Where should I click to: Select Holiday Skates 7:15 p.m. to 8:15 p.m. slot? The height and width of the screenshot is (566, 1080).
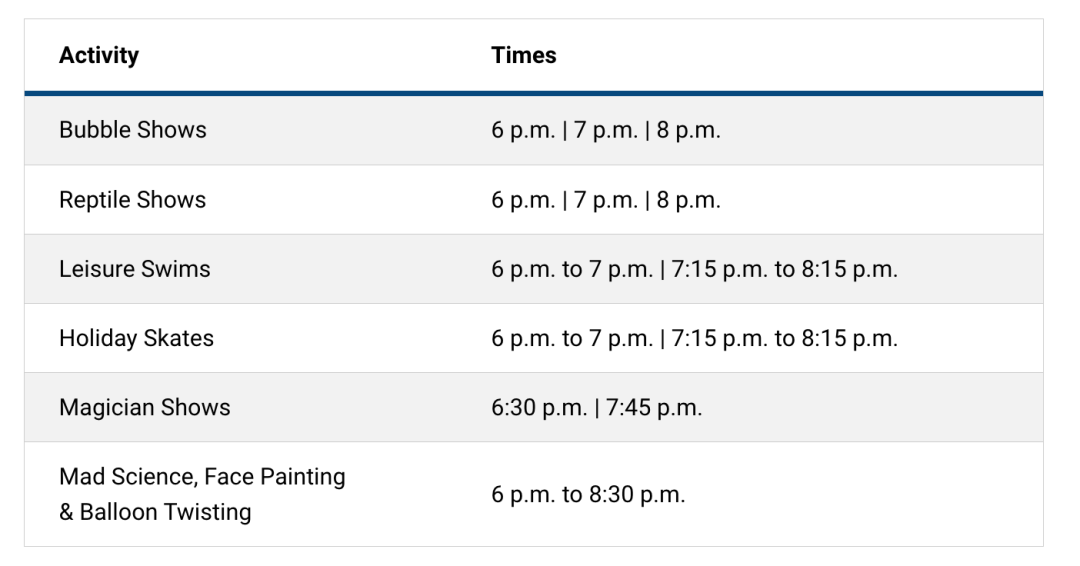pyautogui.click(x=785, y=338)
